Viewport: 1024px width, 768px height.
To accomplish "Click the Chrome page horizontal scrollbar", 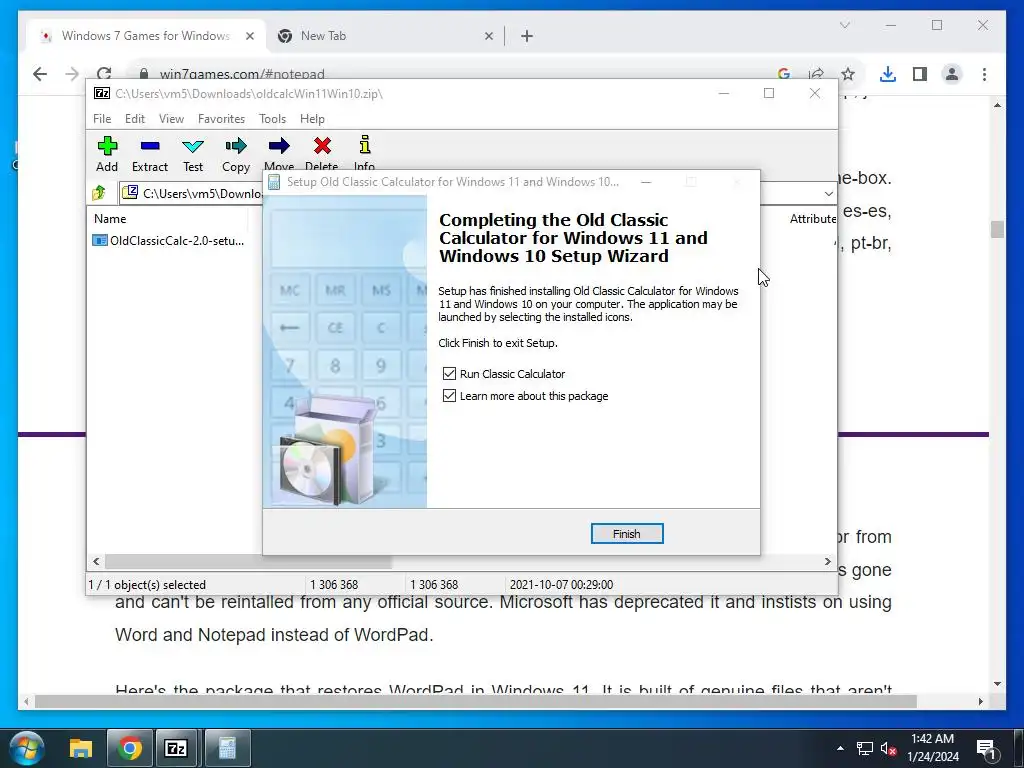I will click(x=475, y=701).
